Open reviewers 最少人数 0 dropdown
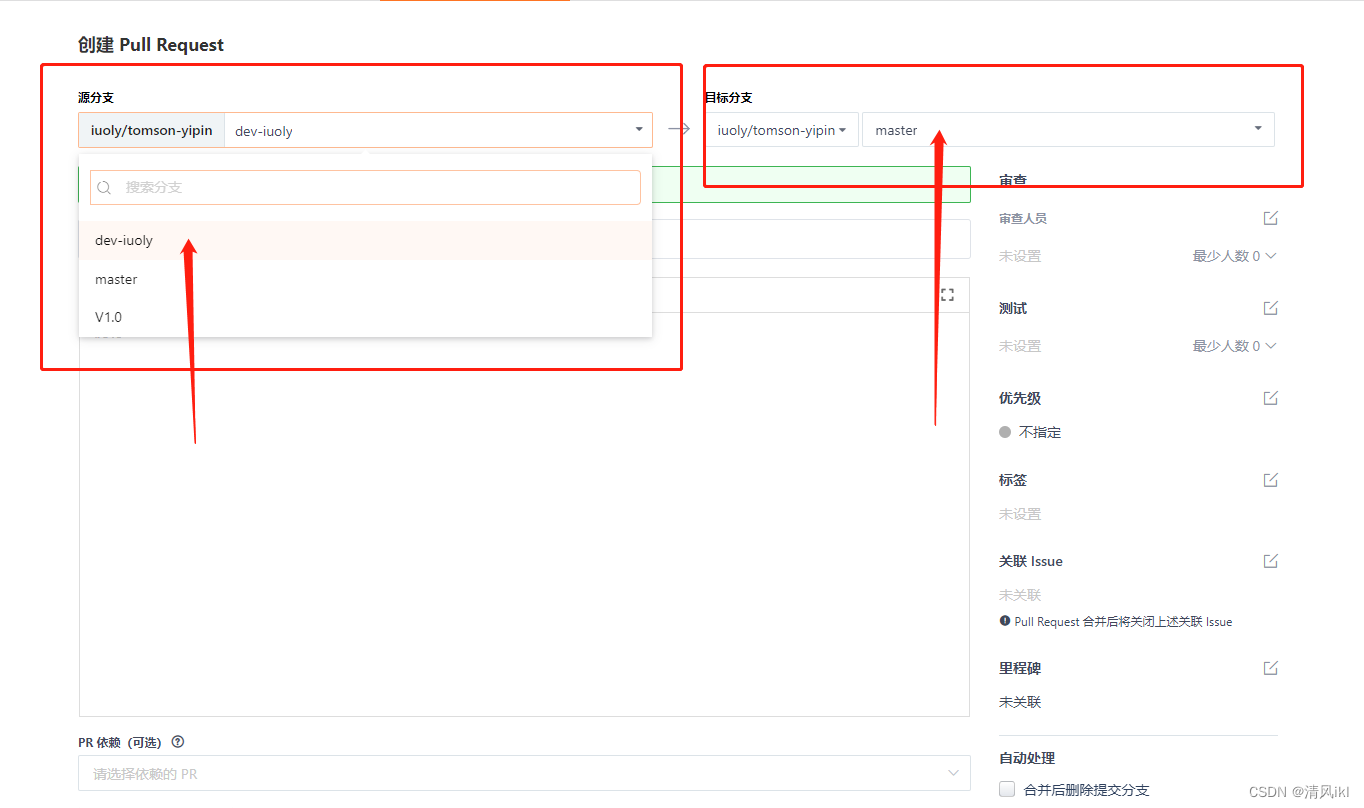The image size is (1364, 808). click(x=1234, y=256)
